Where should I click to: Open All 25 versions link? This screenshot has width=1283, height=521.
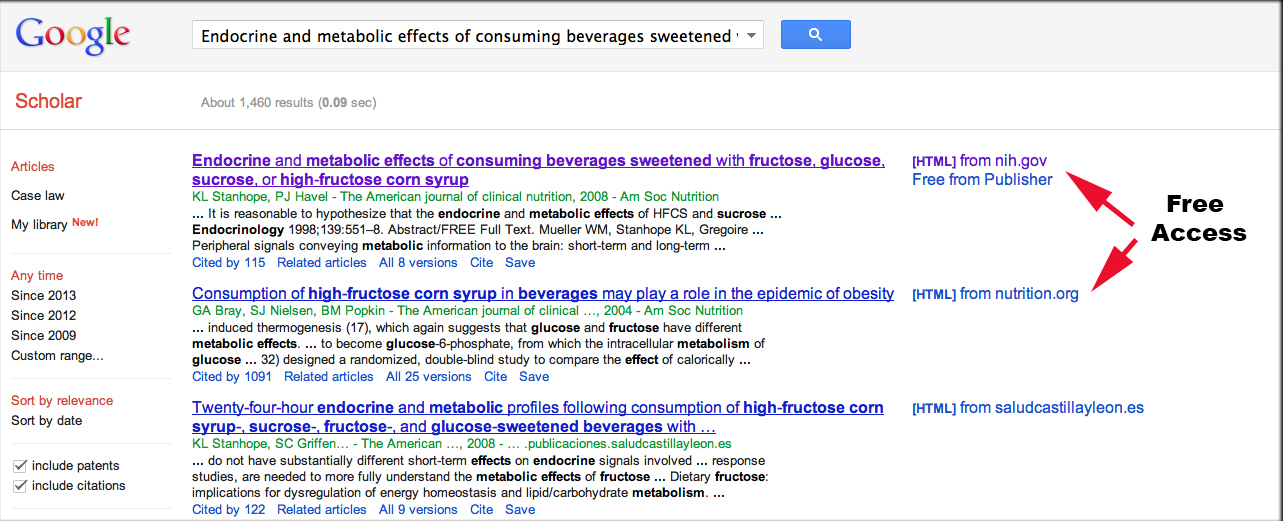point(428,377)
